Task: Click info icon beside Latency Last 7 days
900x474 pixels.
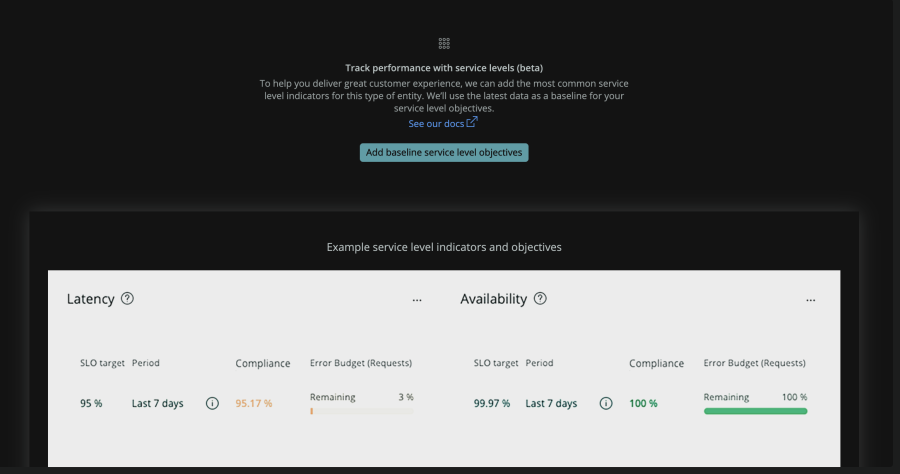Action: coord(212,404)
